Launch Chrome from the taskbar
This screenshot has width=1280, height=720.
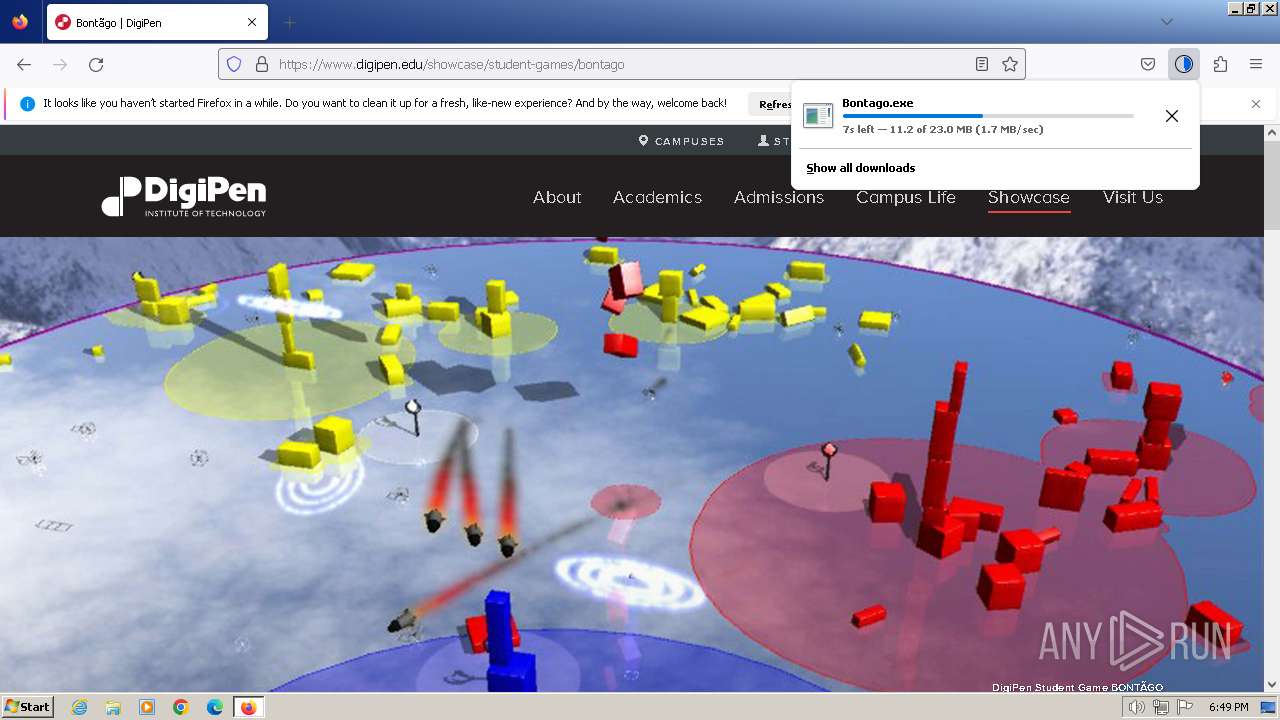pos(181,707)
